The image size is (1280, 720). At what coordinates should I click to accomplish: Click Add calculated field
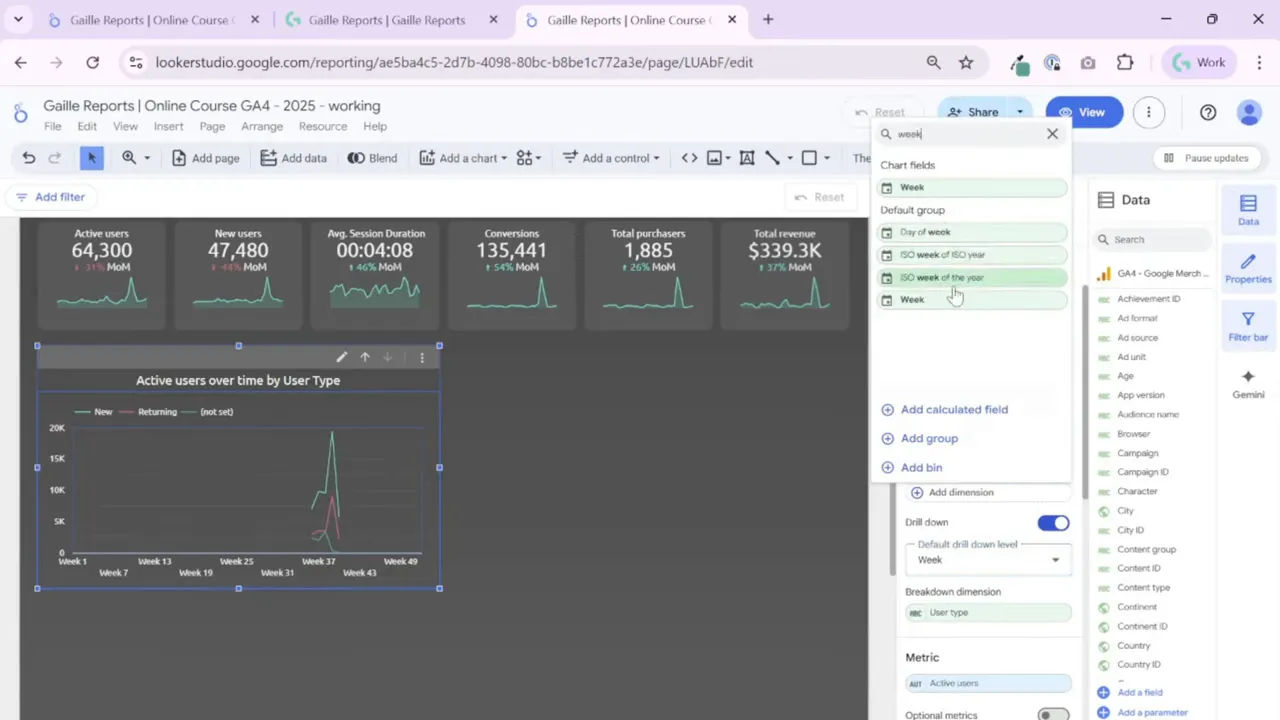point(953,409)
